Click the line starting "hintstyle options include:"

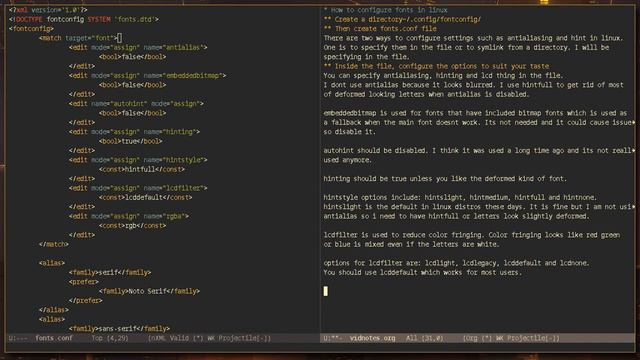coord(460,198)
